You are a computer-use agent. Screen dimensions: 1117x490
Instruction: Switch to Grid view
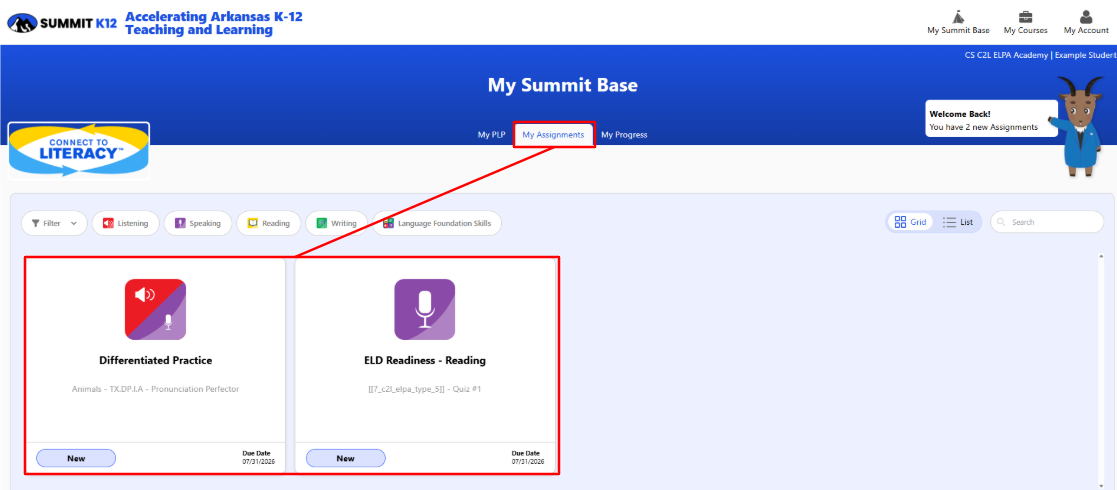click(910, 222)
